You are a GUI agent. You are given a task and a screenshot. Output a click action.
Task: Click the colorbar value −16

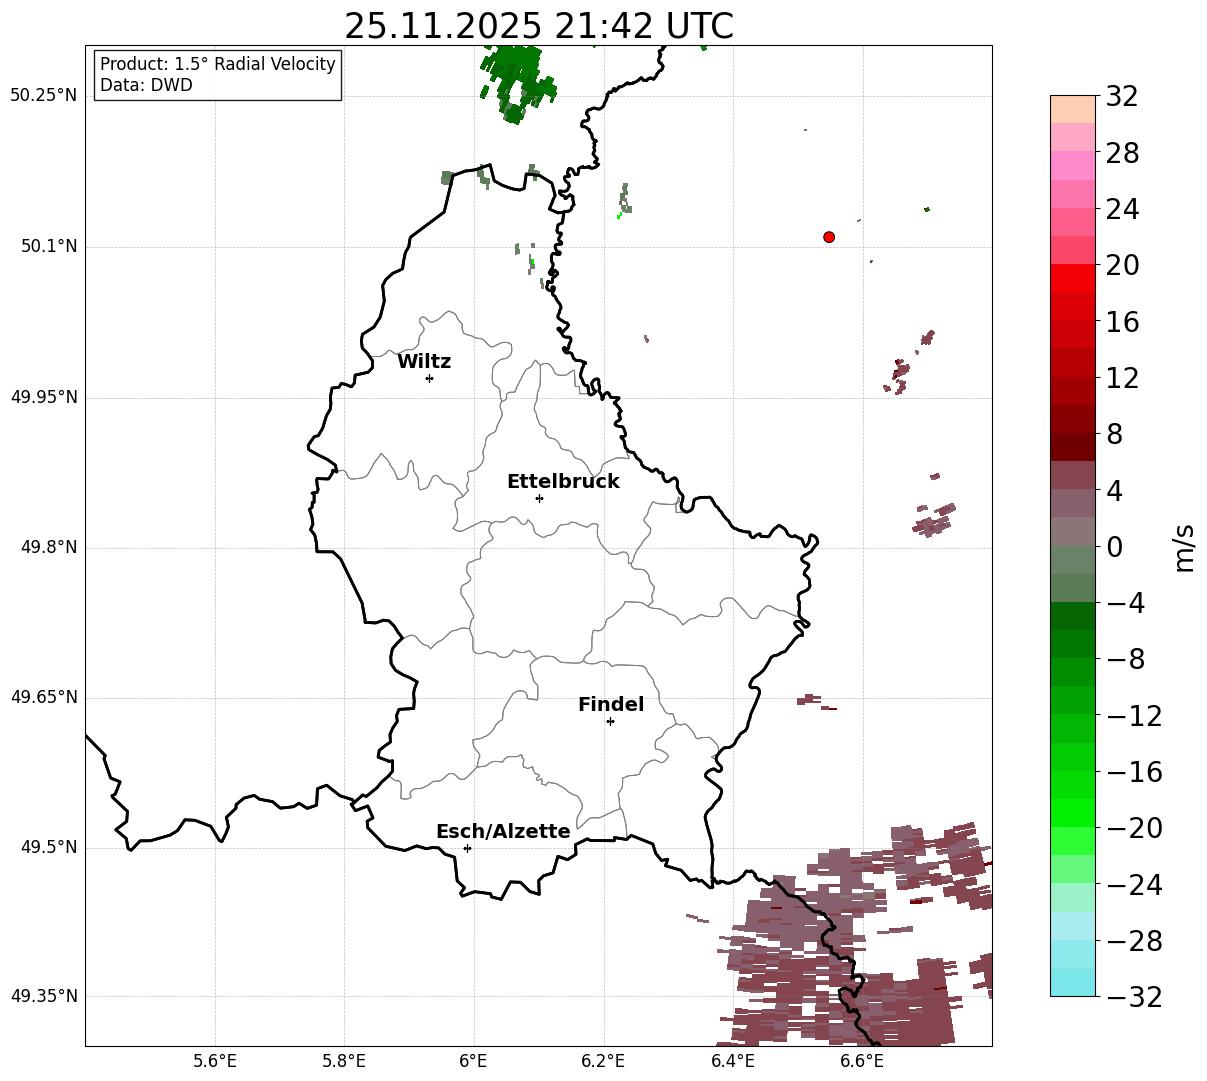1134,772
